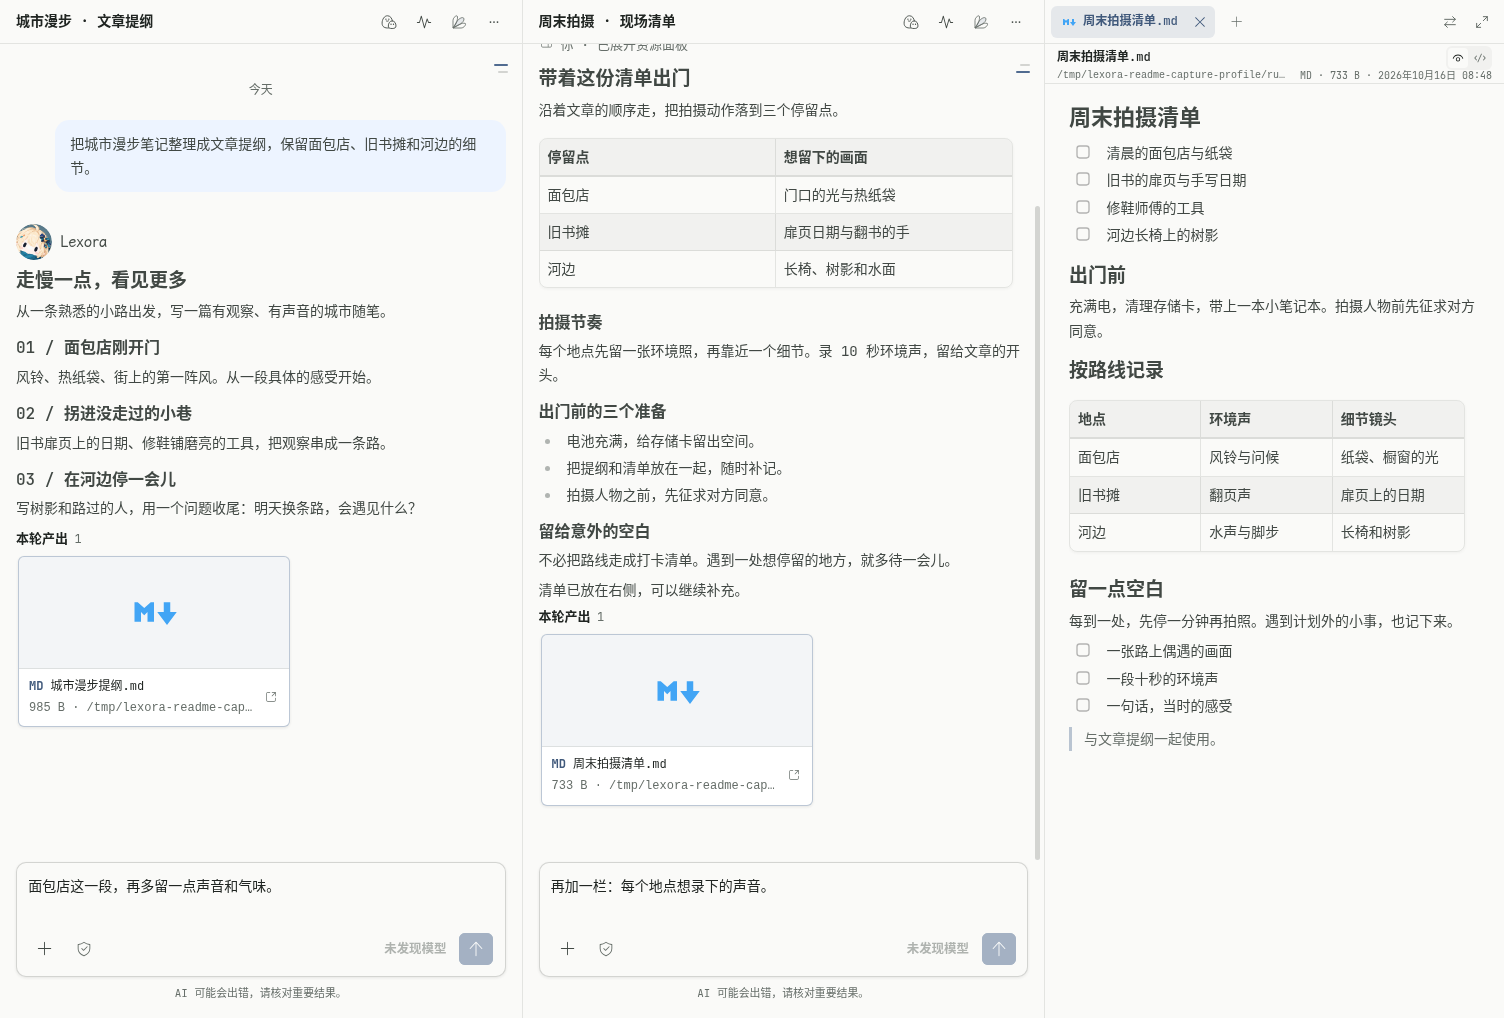Add a new tab in the file viewer

(1237, 22)
